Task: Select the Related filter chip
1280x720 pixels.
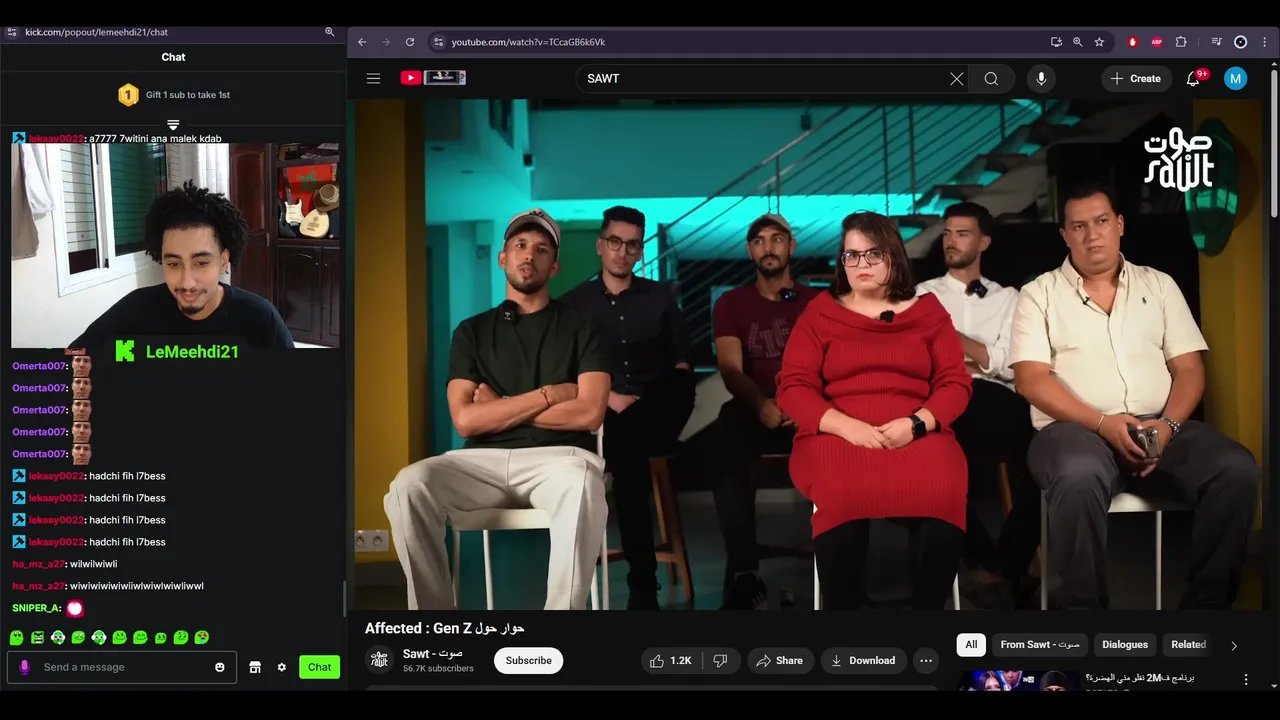Action: [1188, 645]
